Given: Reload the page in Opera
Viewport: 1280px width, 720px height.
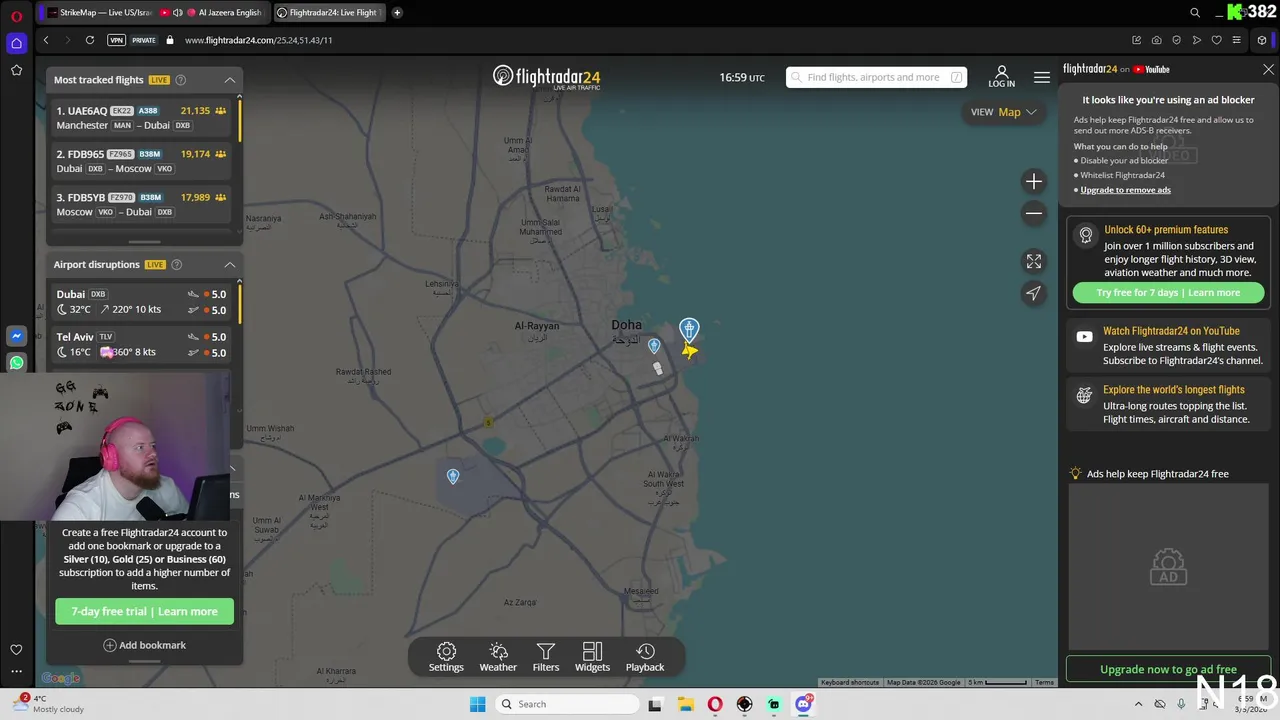Looking at the screenshot, I should (x=90, y=40).
